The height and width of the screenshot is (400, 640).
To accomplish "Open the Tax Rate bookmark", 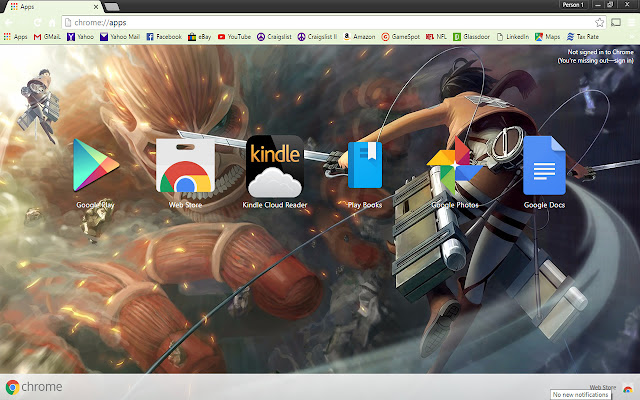I will click(583, 37).
